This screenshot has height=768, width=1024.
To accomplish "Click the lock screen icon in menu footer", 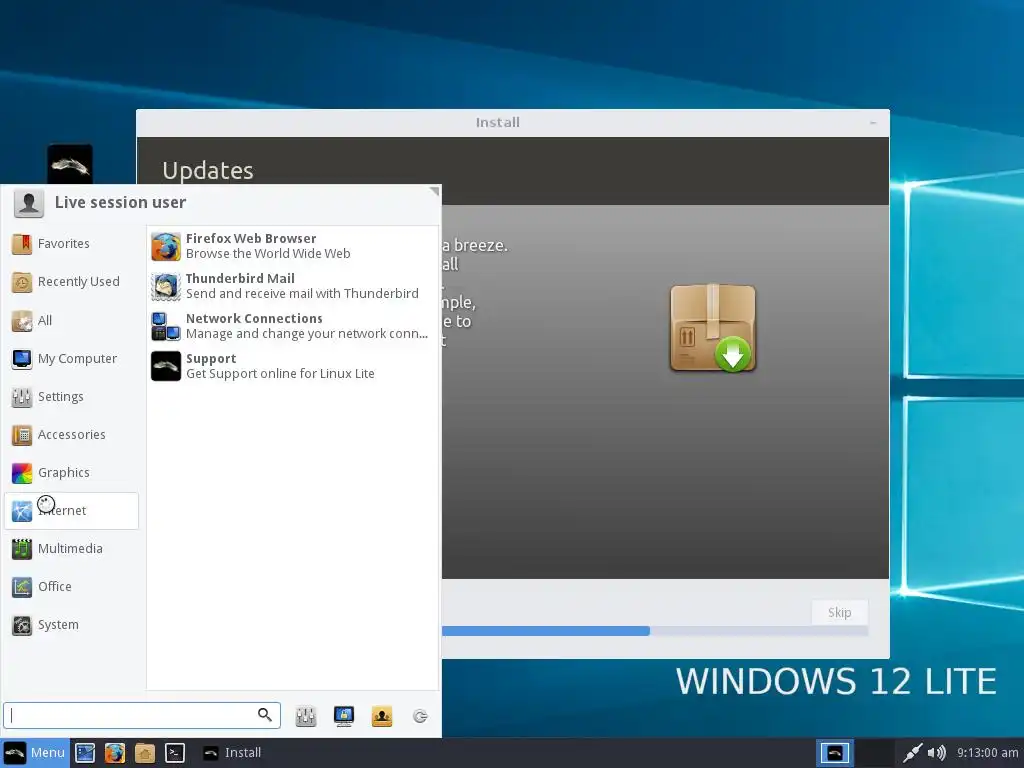I will coord(344,716).
